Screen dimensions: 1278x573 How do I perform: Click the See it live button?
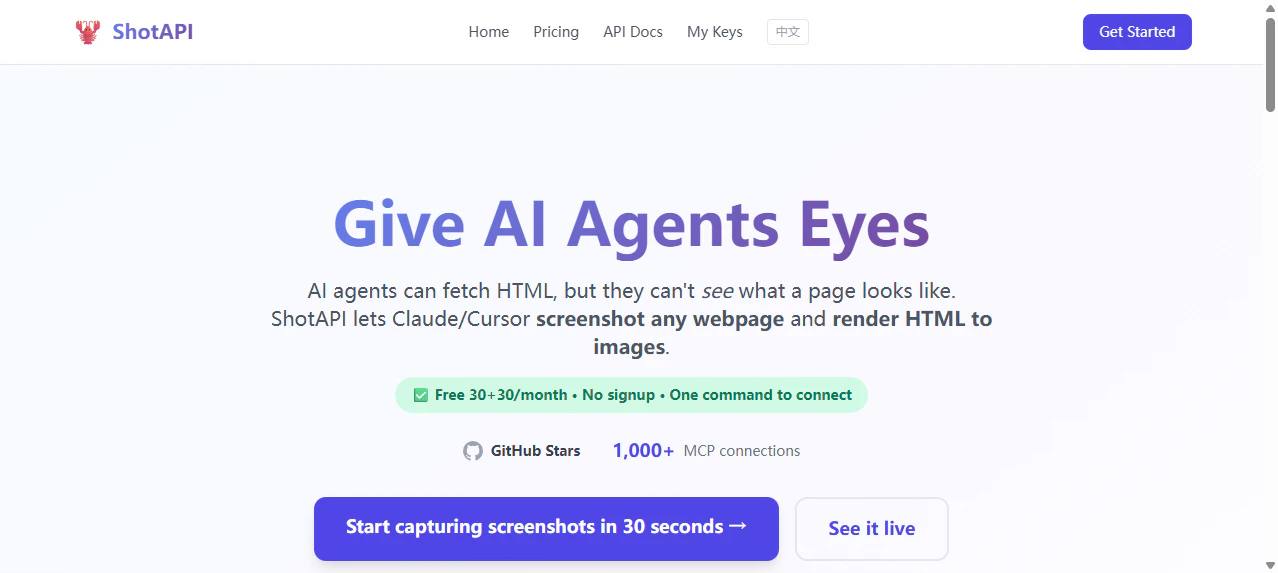tap(872, 529)
